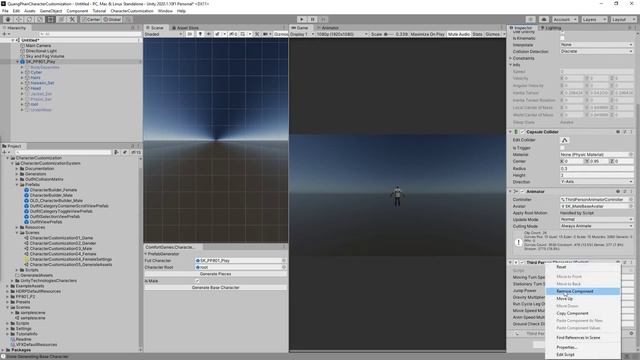Toggle Is Kinematic checkbox
Image resolution: width=640 pixels, height=360 pixels.
tap(562, 38)
